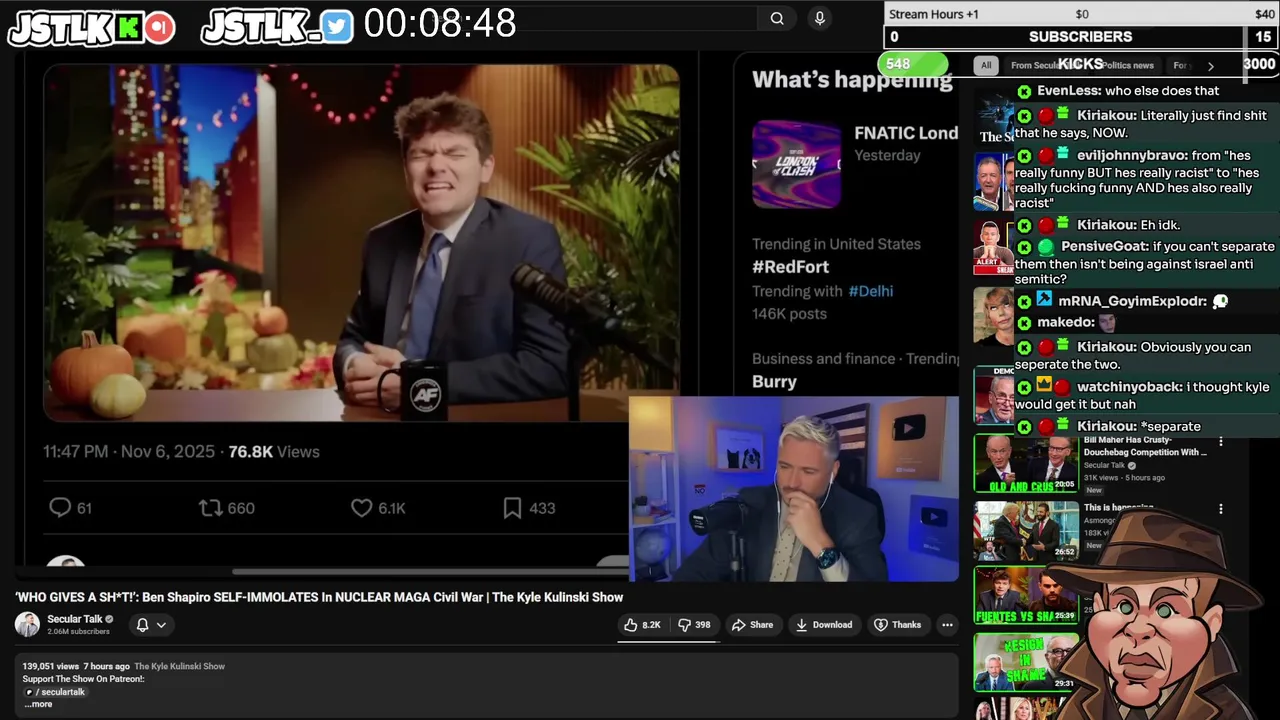Click the video title 'WHO GIVES A SH*T!'
1280x720 pixels.
coord(319,597)
